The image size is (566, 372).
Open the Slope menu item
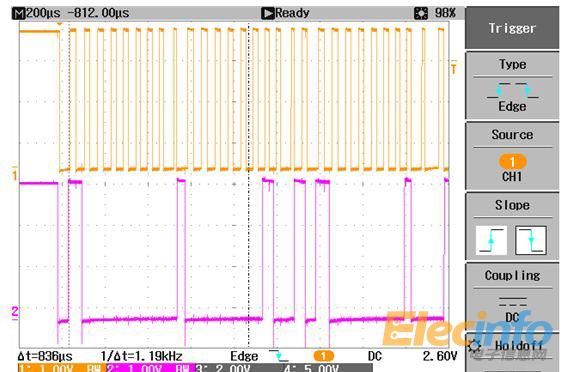point(513,226)
